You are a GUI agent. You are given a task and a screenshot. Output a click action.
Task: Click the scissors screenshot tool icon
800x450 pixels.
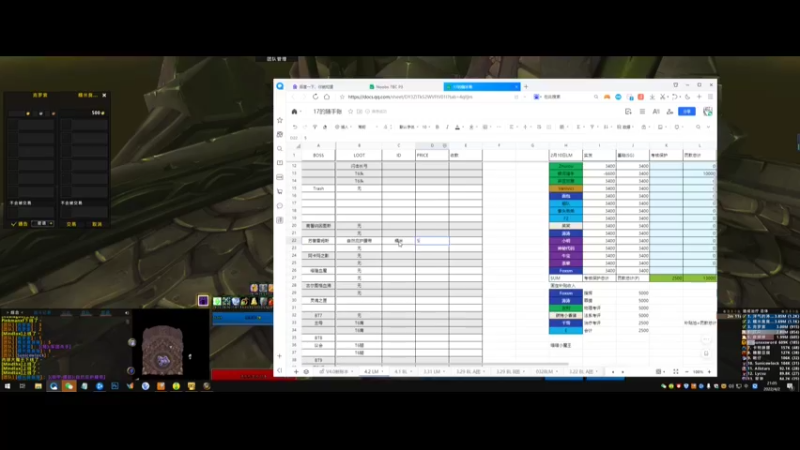pyautogui.click(x=663, y=97)
